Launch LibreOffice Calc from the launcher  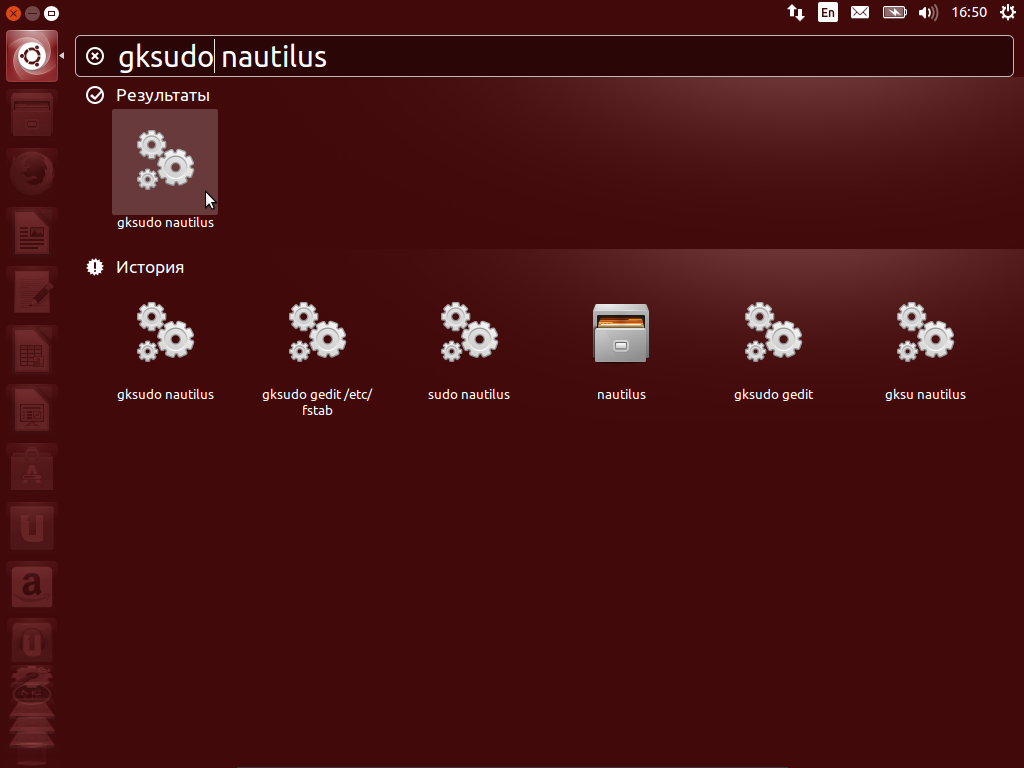click(31, 352)
